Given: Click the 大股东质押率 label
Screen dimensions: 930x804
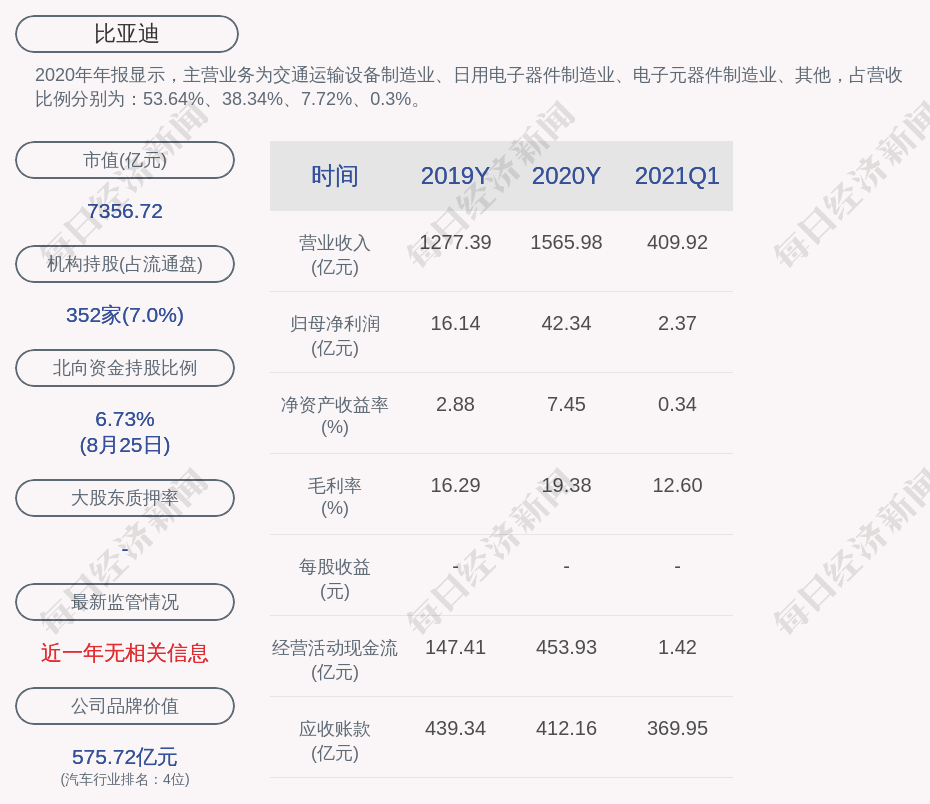Looking at the screenshot, I should [125, 498].
